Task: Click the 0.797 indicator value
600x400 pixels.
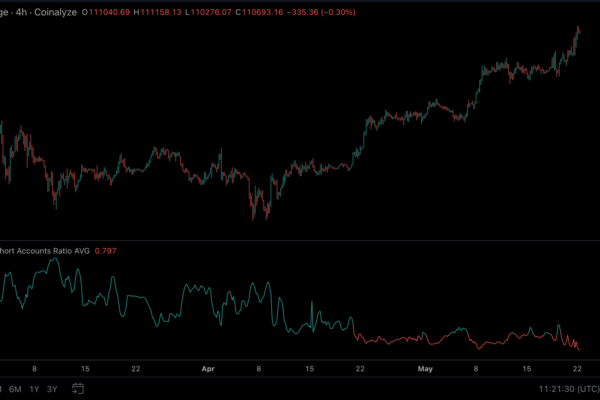Action: (x=105, y=250)
